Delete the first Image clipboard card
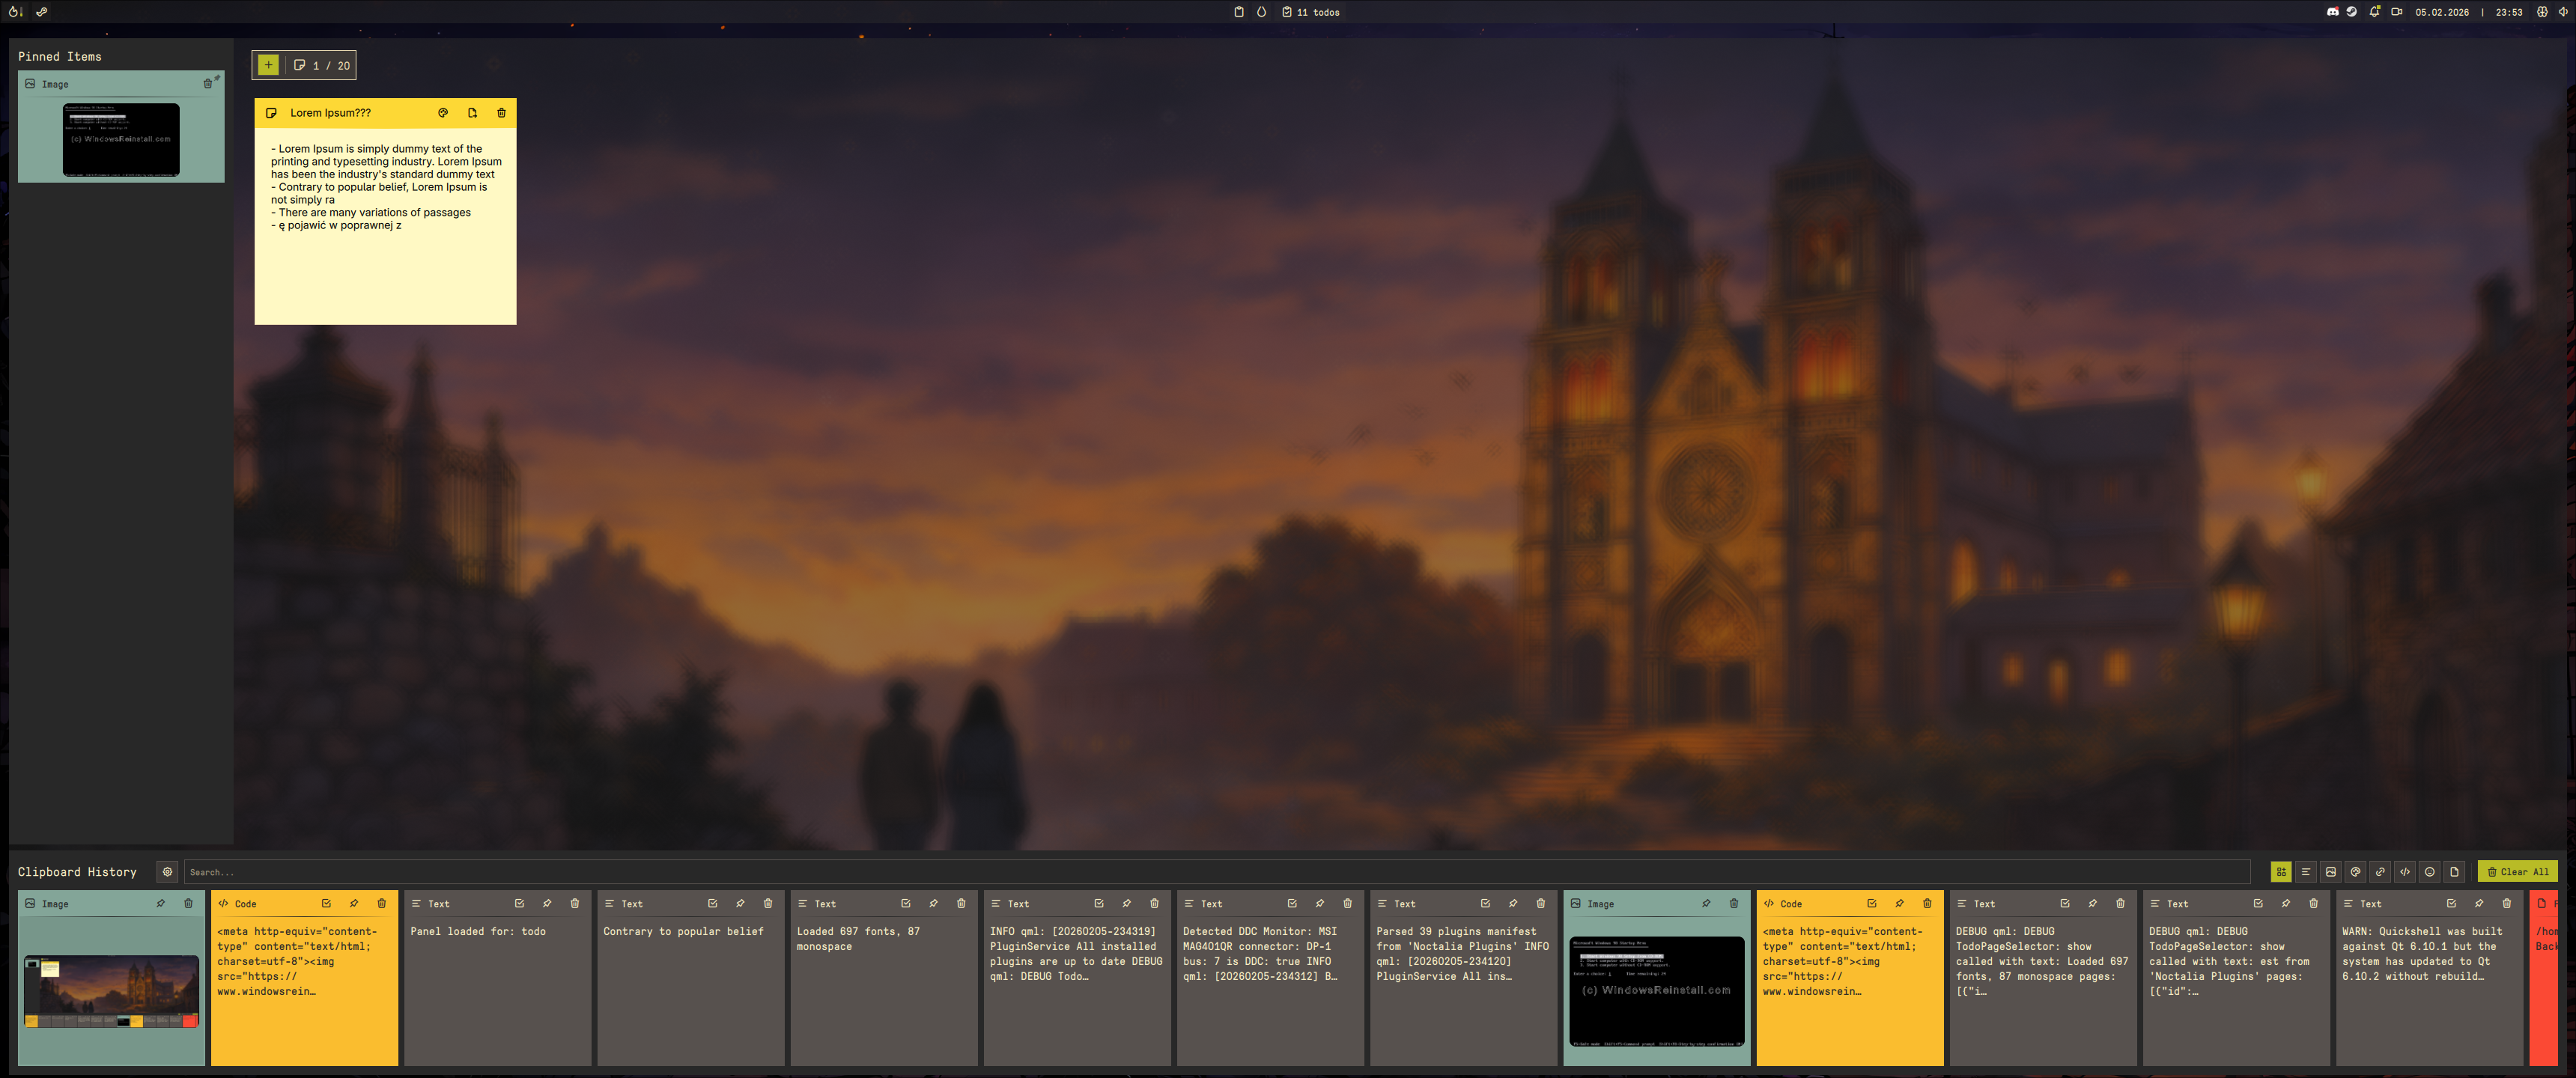The width and height of the screenshot is (2576, 1078). [x=188, y=903]
